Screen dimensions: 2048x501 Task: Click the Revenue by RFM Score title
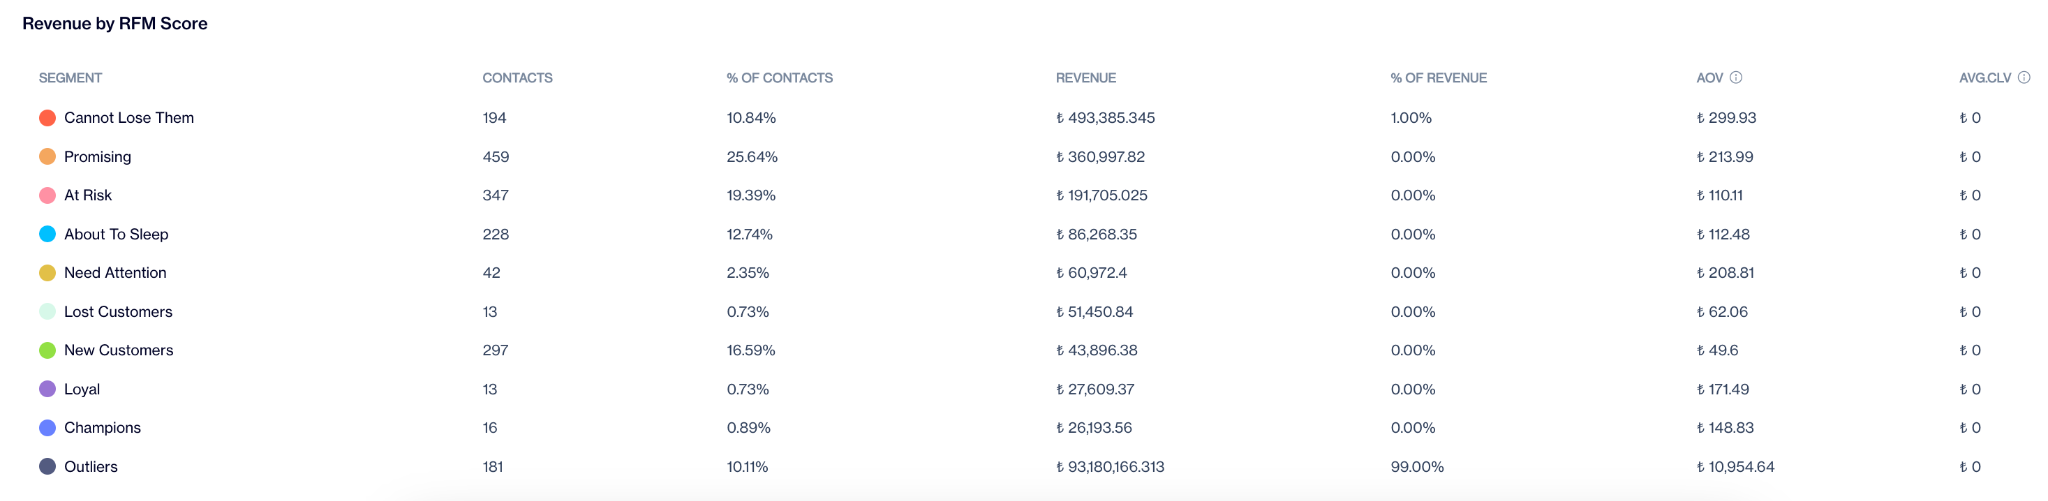coord(115,24)
